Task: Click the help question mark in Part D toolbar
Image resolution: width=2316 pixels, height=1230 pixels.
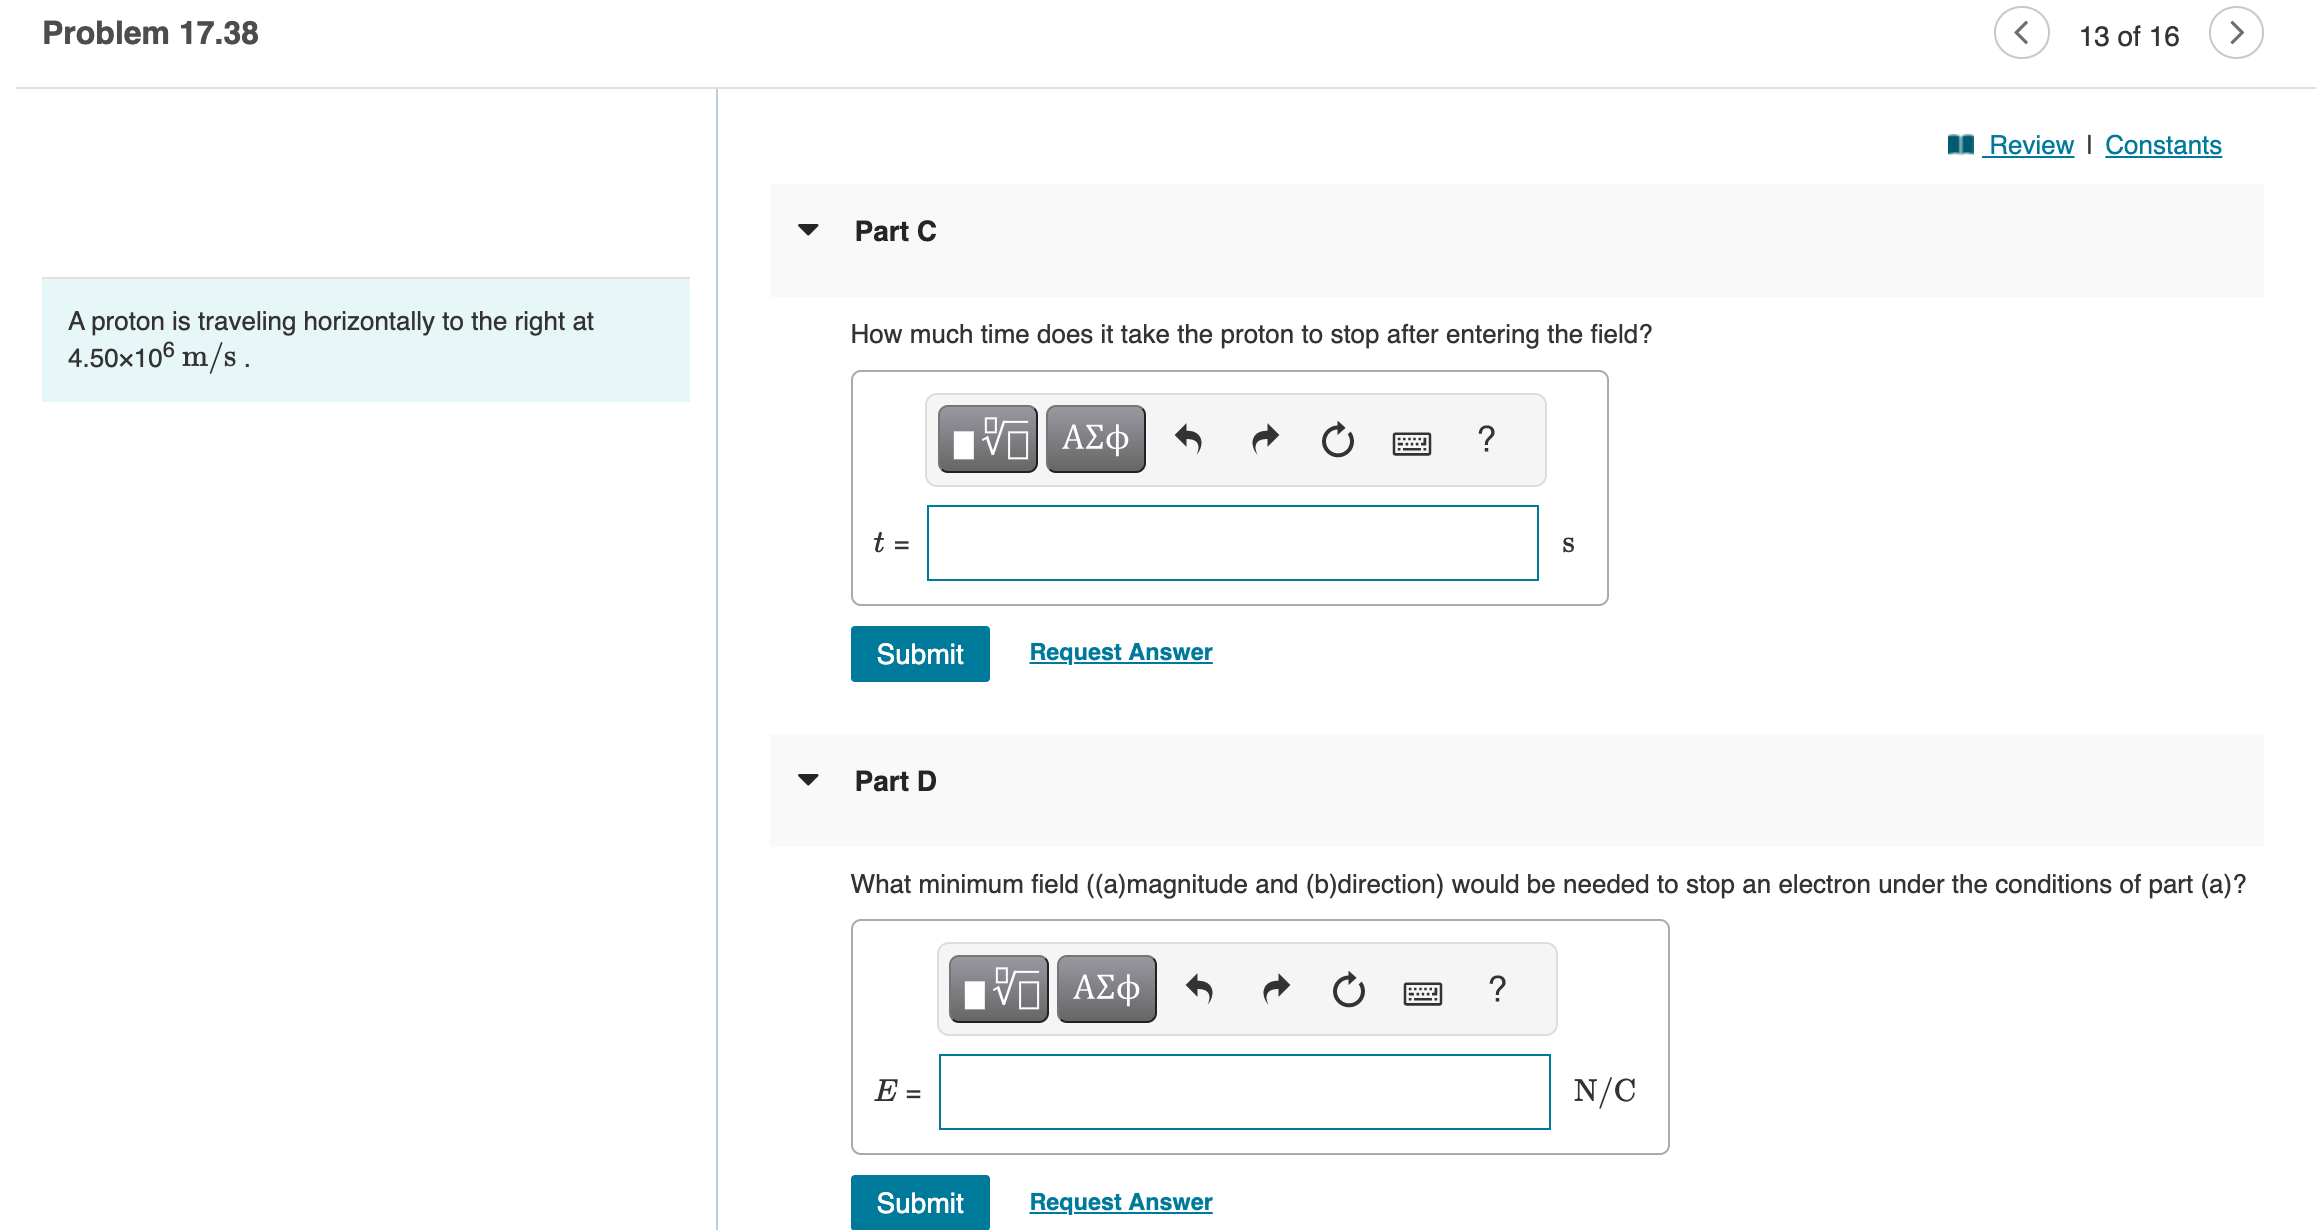Action: 1497,990
